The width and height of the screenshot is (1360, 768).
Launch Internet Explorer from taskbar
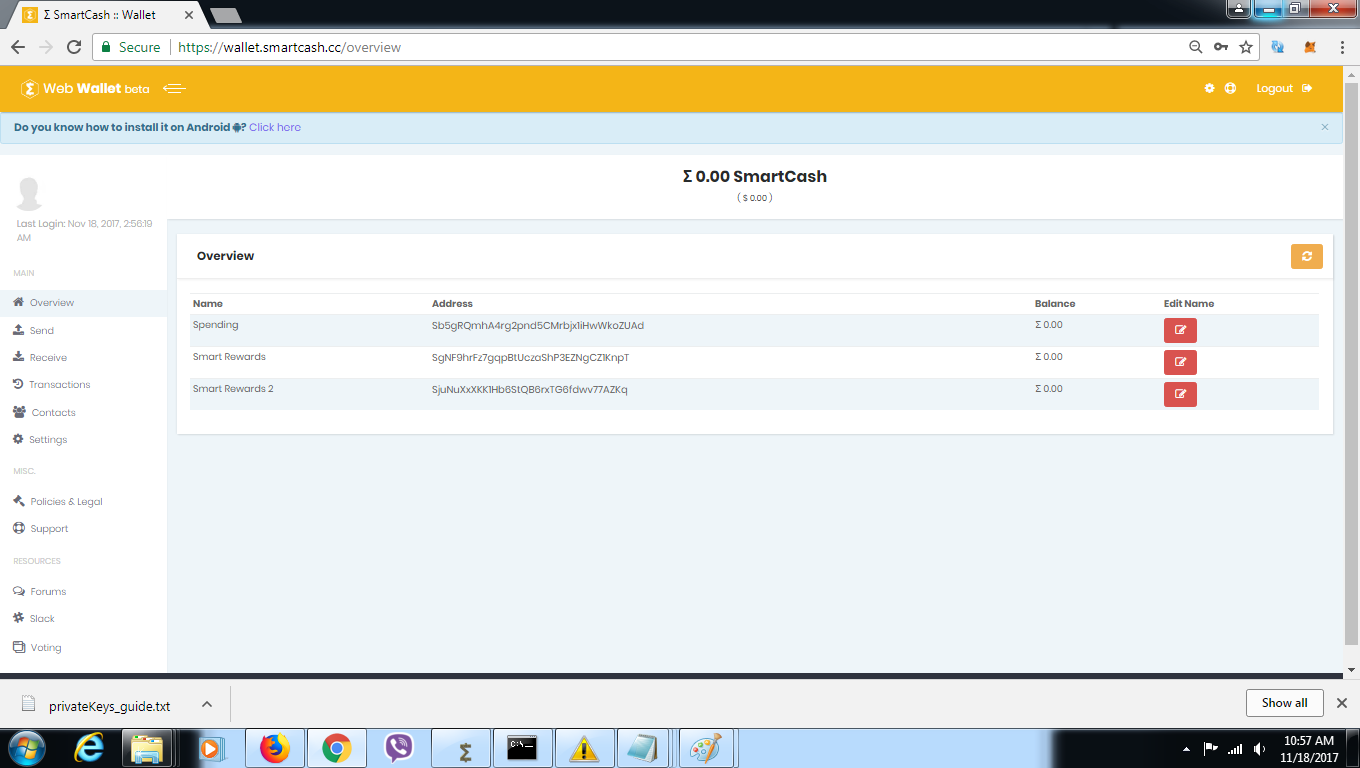point(90,748)
